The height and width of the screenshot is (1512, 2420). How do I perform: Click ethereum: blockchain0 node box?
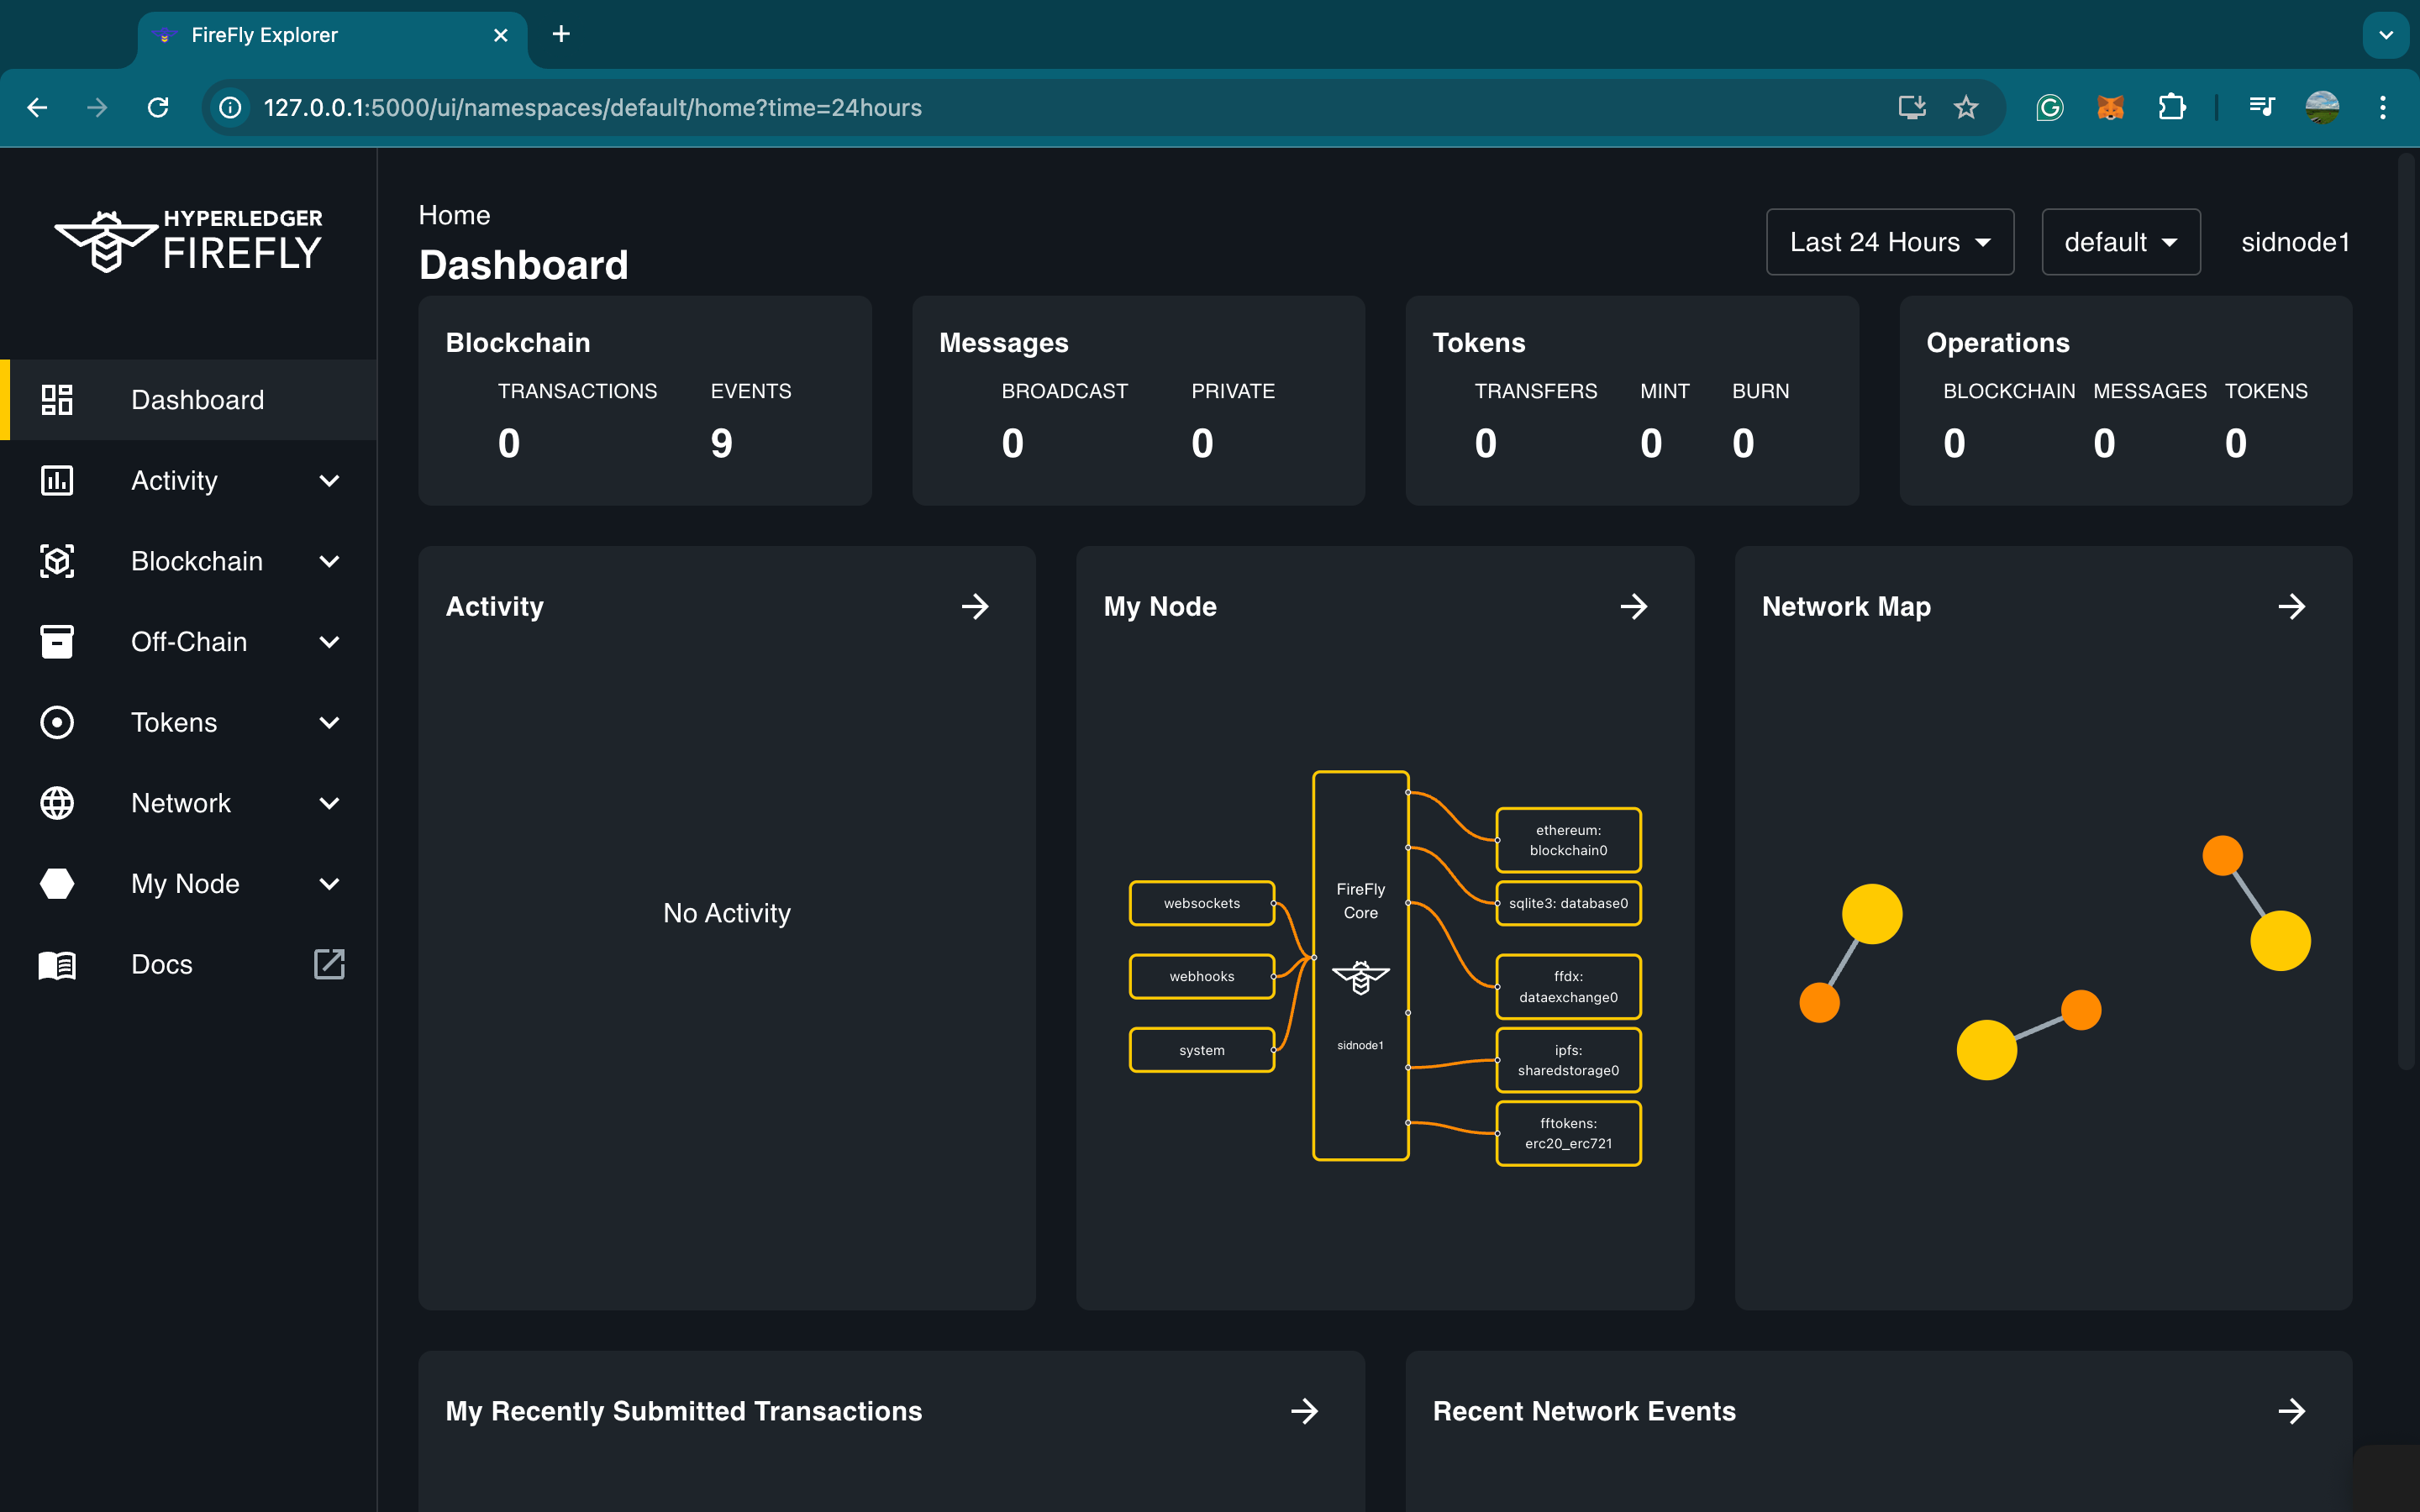[1568, 840]
